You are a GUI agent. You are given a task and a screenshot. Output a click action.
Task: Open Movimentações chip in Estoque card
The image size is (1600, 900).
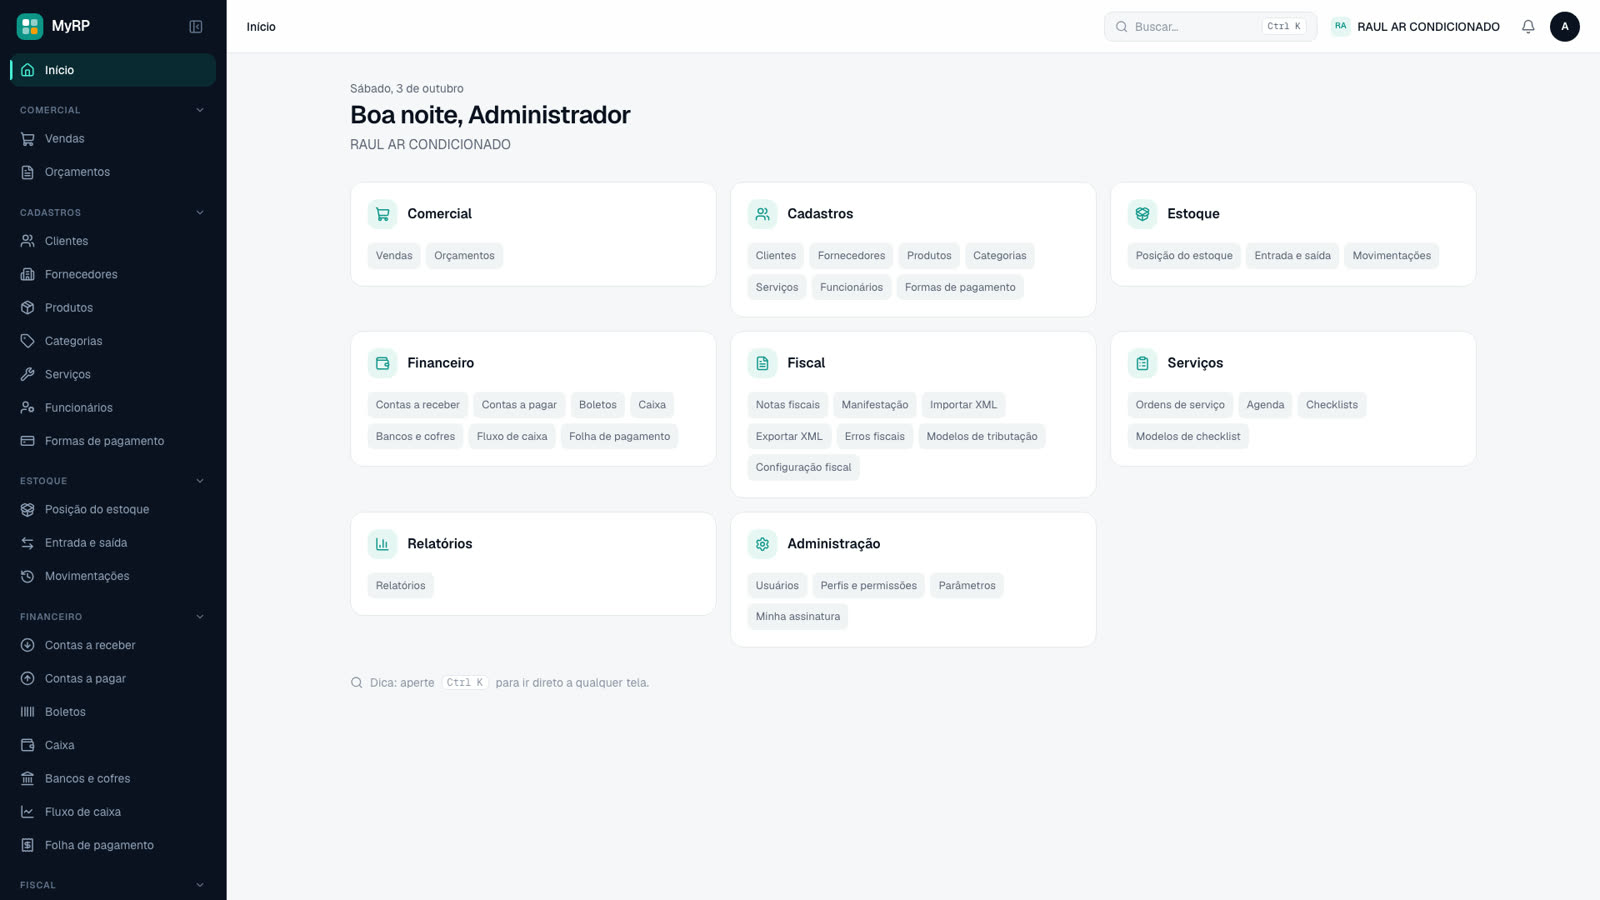point(1392,256)
